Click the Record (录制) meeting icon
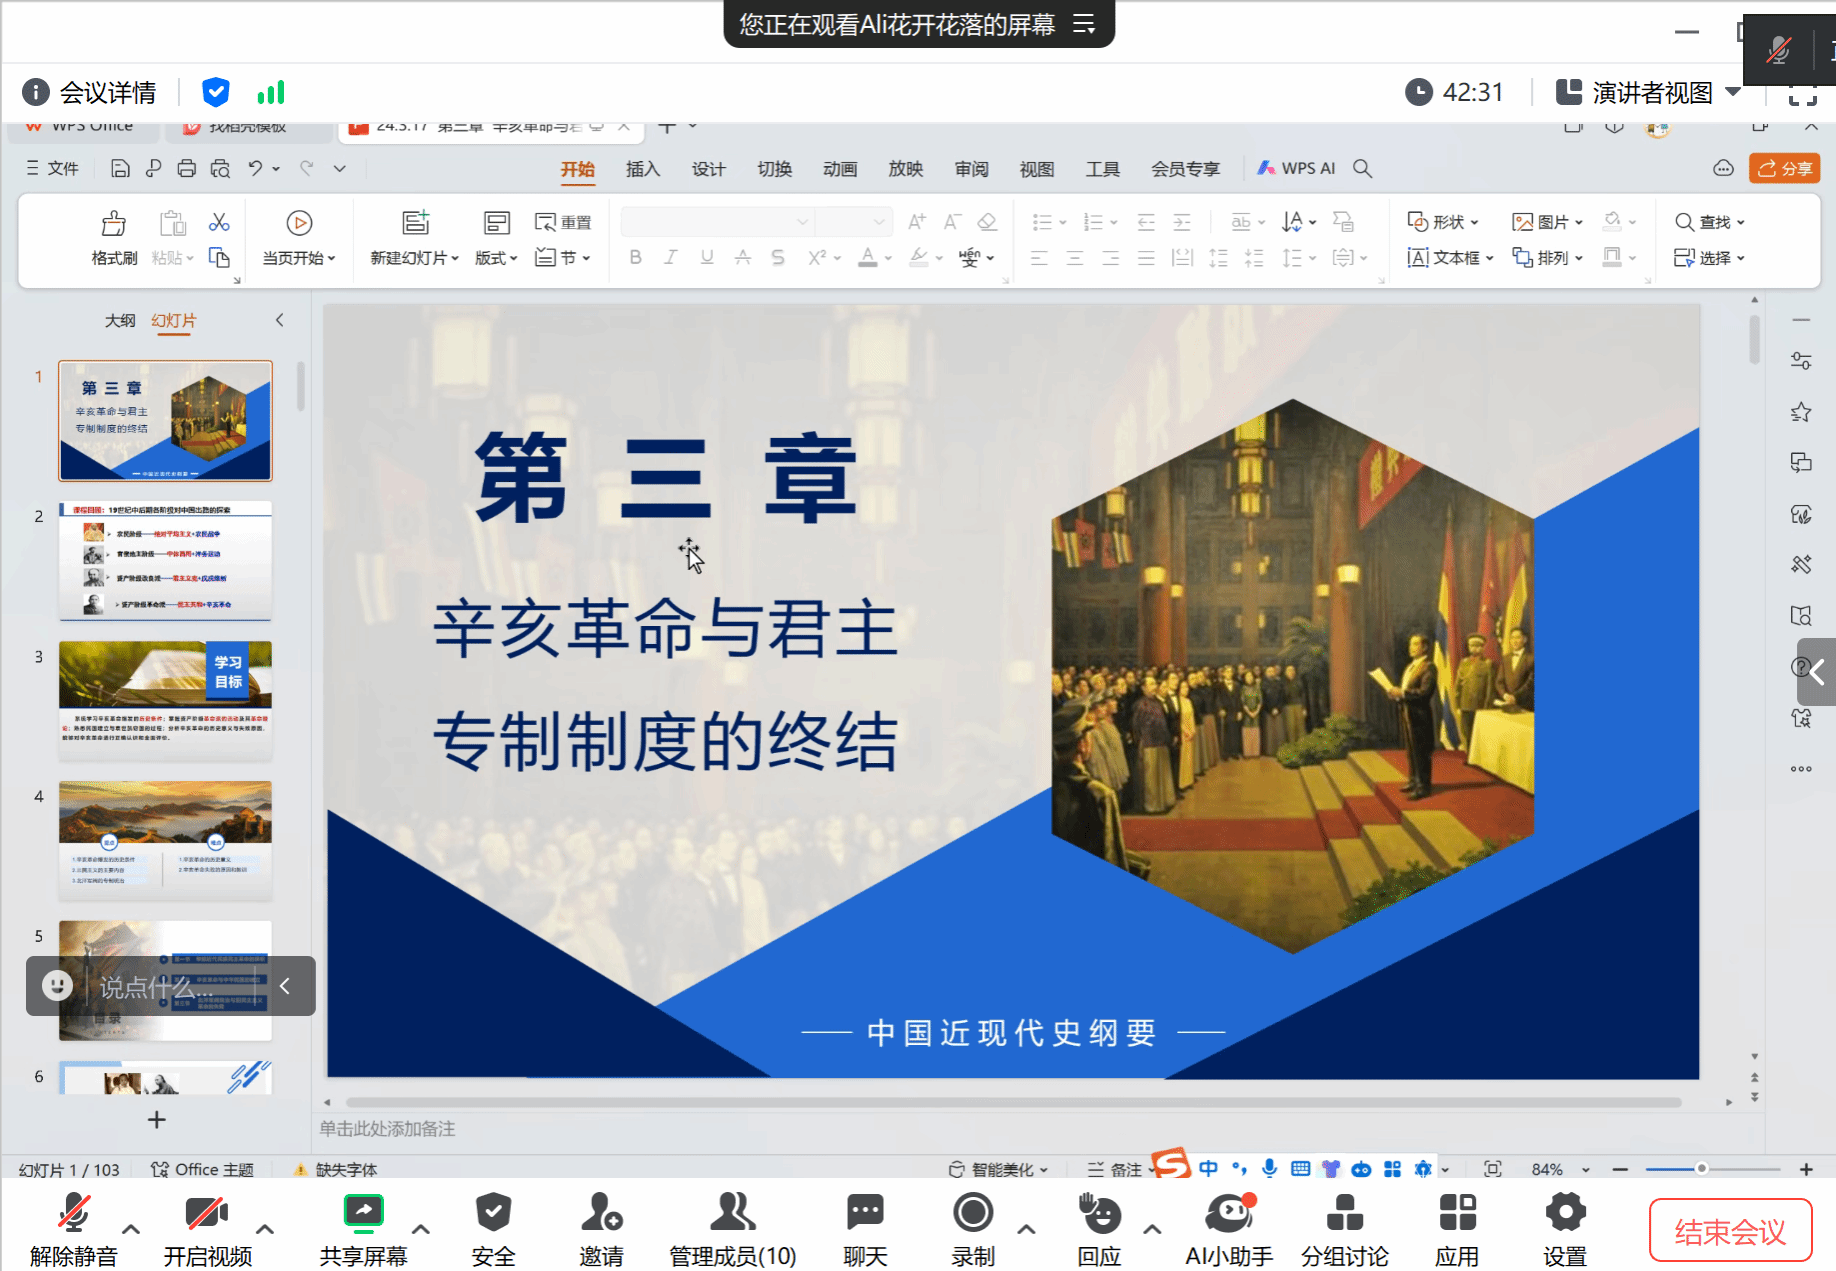Screen dimensions: 1836x1271 (x=972, y=1213)
